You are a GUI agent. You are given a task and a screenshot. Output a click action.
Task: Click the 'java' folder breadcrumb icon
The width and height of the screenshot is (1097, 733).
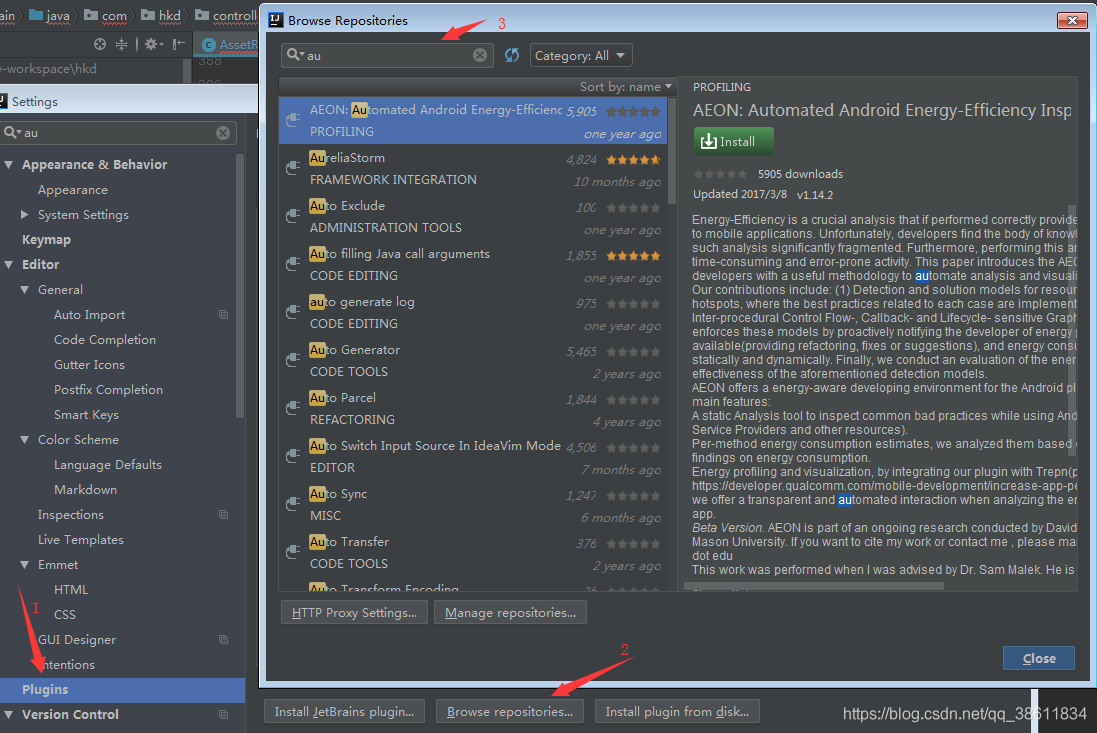36,15
